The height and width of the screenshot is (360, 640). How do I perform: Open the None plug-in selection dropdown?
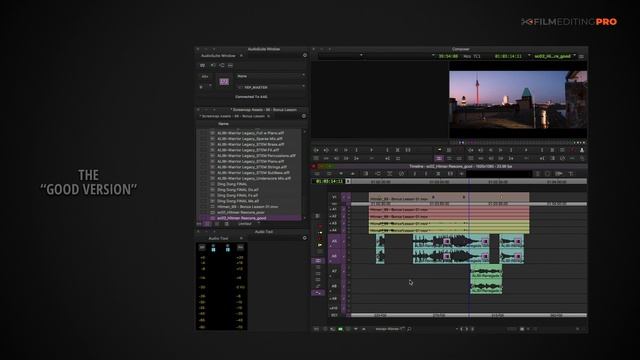pos(270,76)
